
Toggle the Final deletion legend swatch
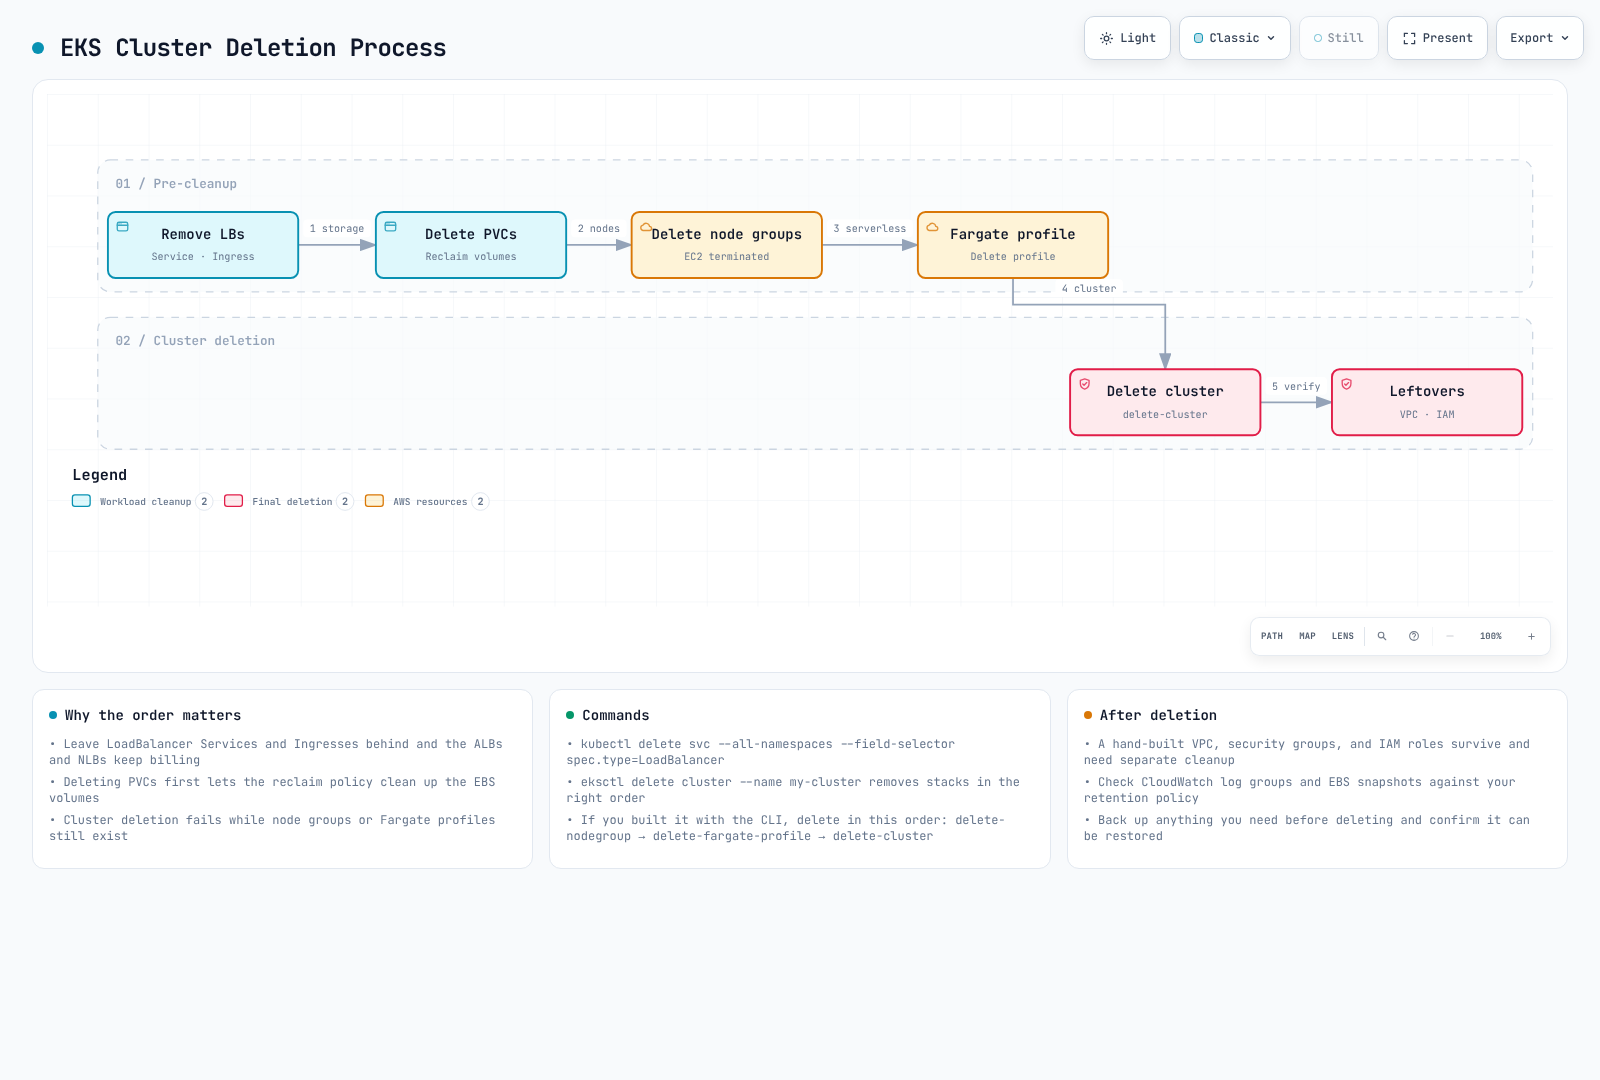pyautogui.click(x=234, y=501)
